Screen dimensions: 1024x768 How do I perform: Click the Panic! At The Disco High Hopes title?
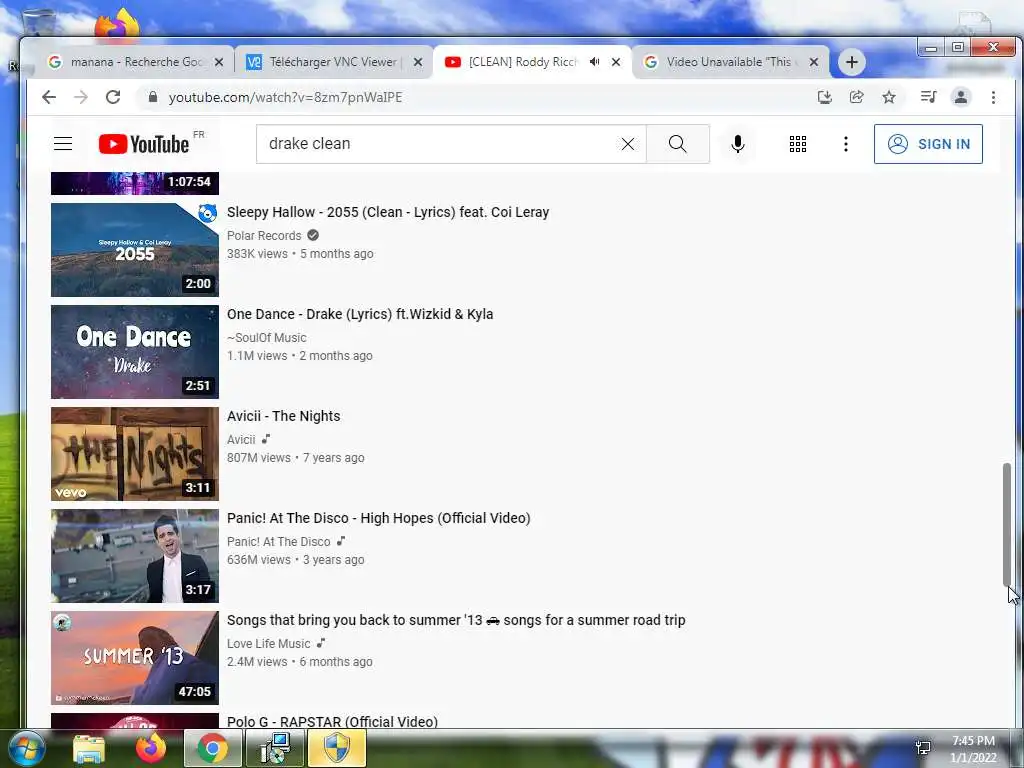tap(379, 518)
